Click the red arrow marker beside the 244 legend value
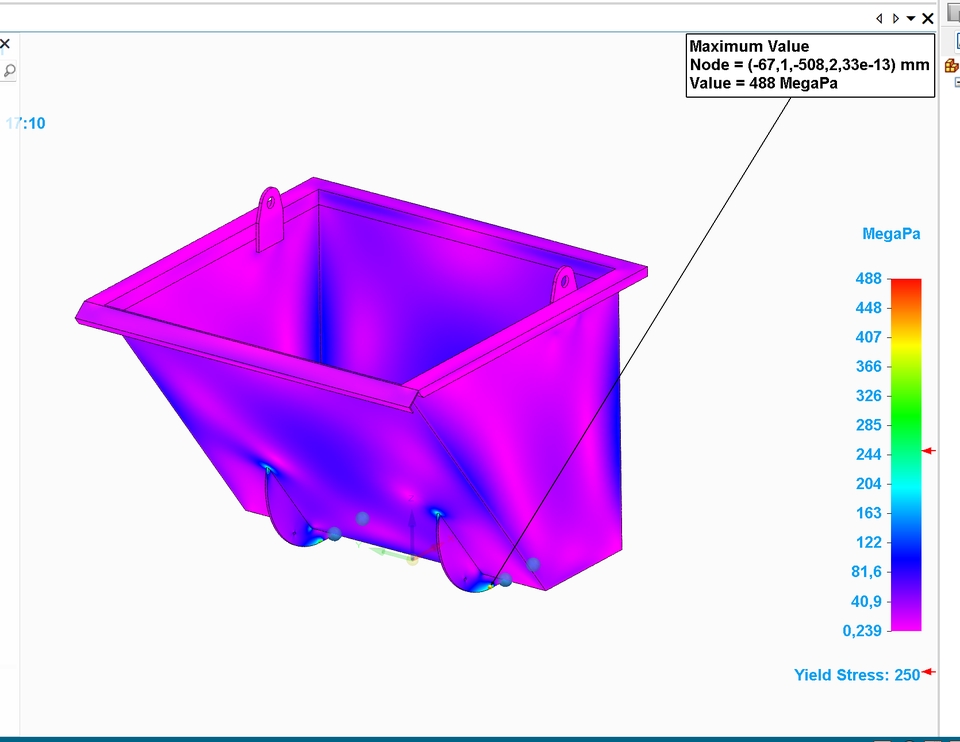The height and width of the screenshot is (742, 960). pyautogui.click(x=928, y=451)
